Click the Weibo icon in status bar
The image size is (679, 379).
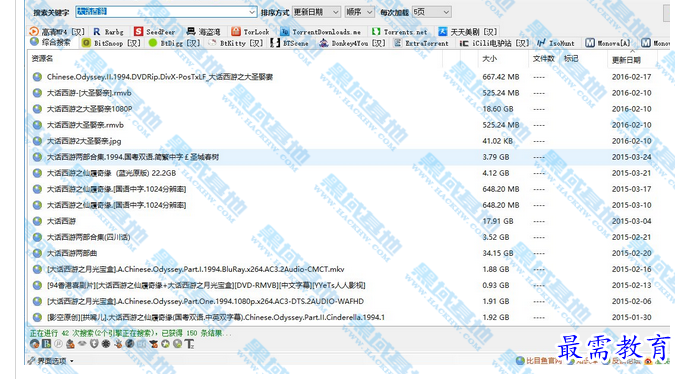click(x=648, y=361)
